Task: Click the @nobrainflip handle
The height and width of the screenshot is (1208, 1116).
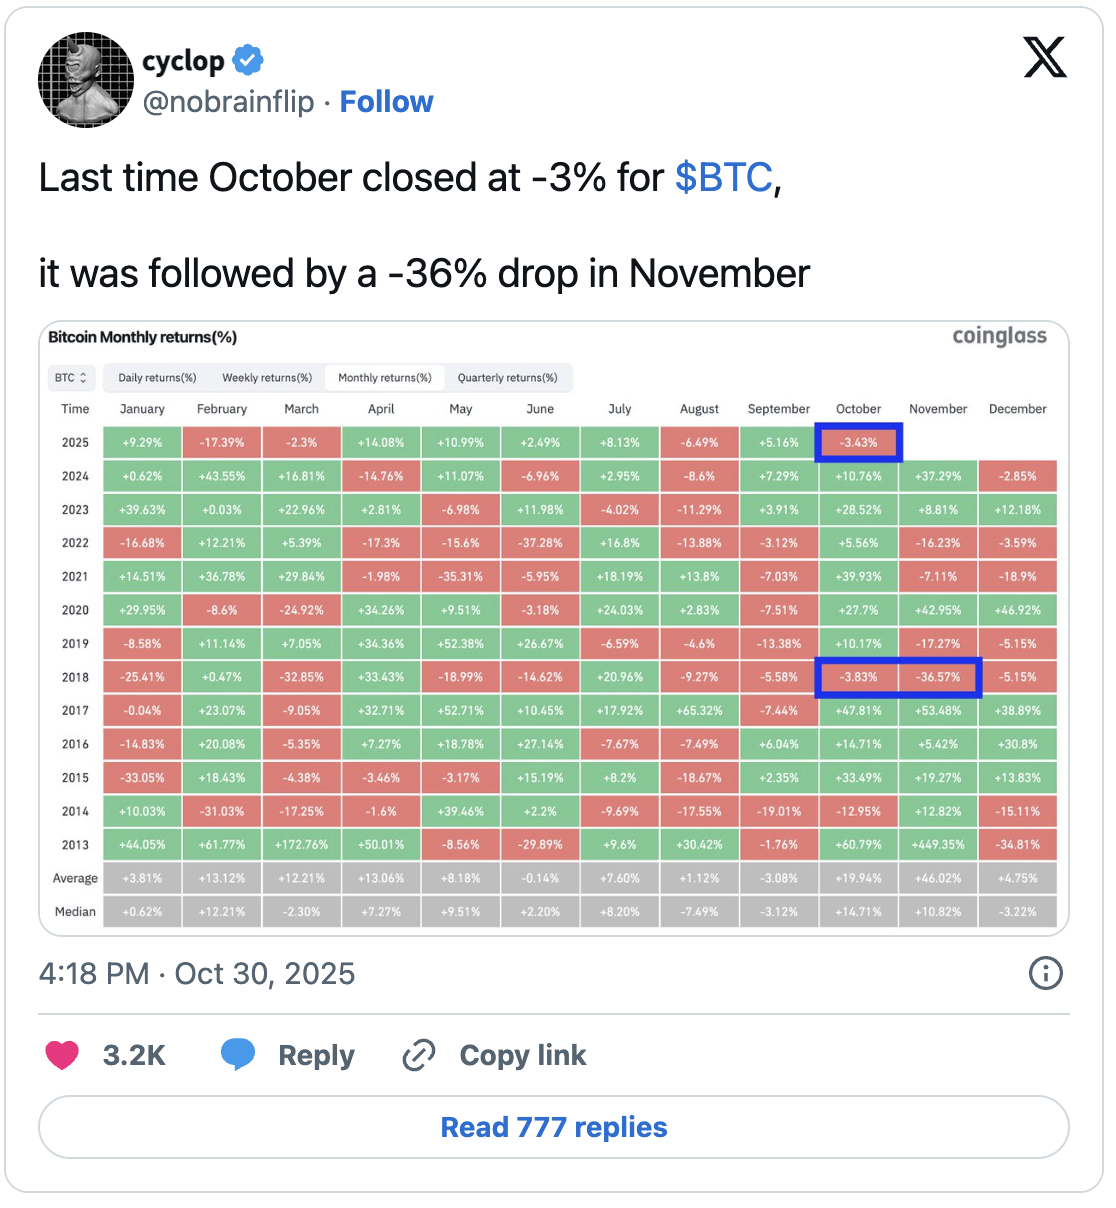Action: (x=229, y=102)
